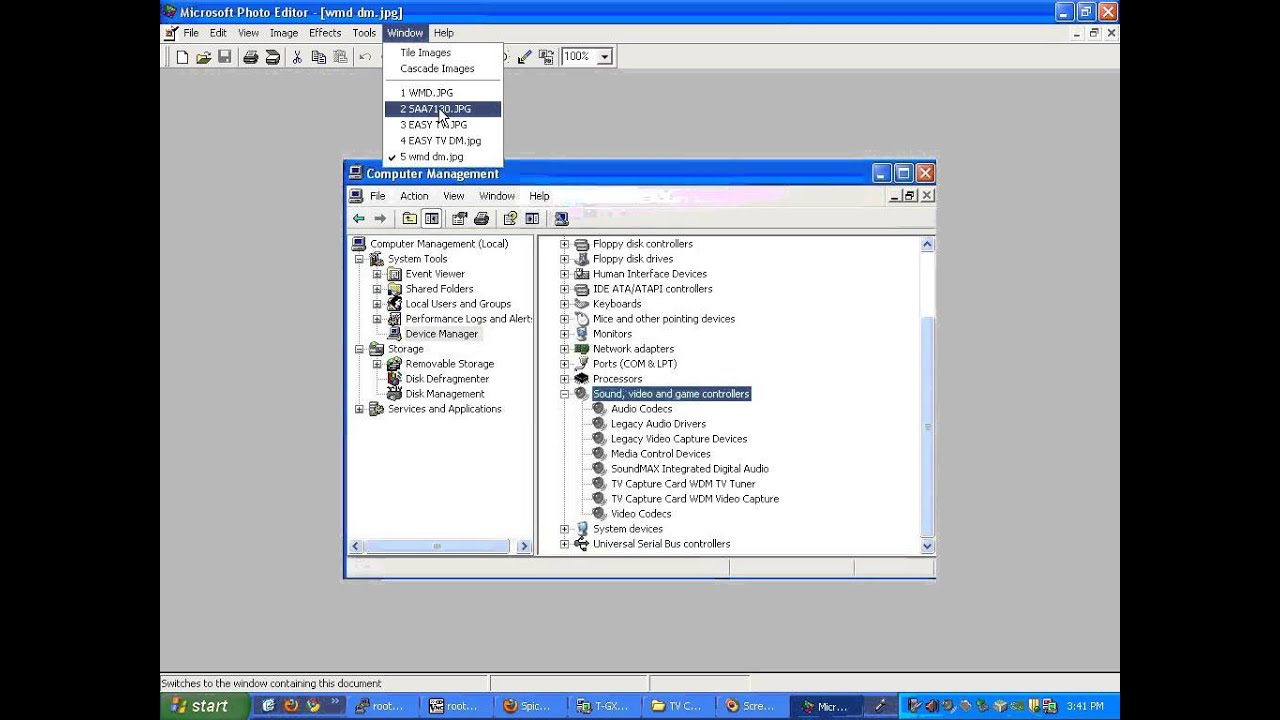Click the toolbar icon just left of zoom box
Viewport: 1280px width, 720px height.
tap(546, 57)
